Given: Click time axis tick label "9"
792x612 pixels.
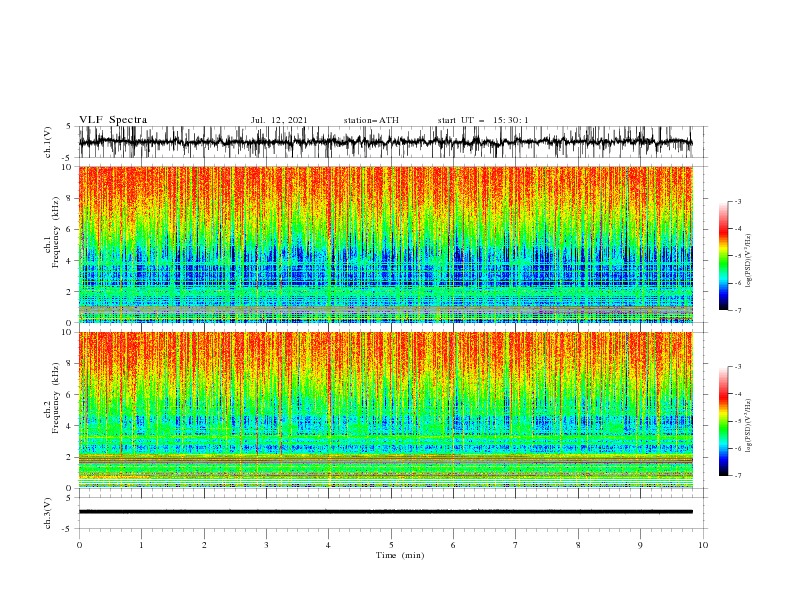Looking at the screenshot, I should tap(640, 545).
